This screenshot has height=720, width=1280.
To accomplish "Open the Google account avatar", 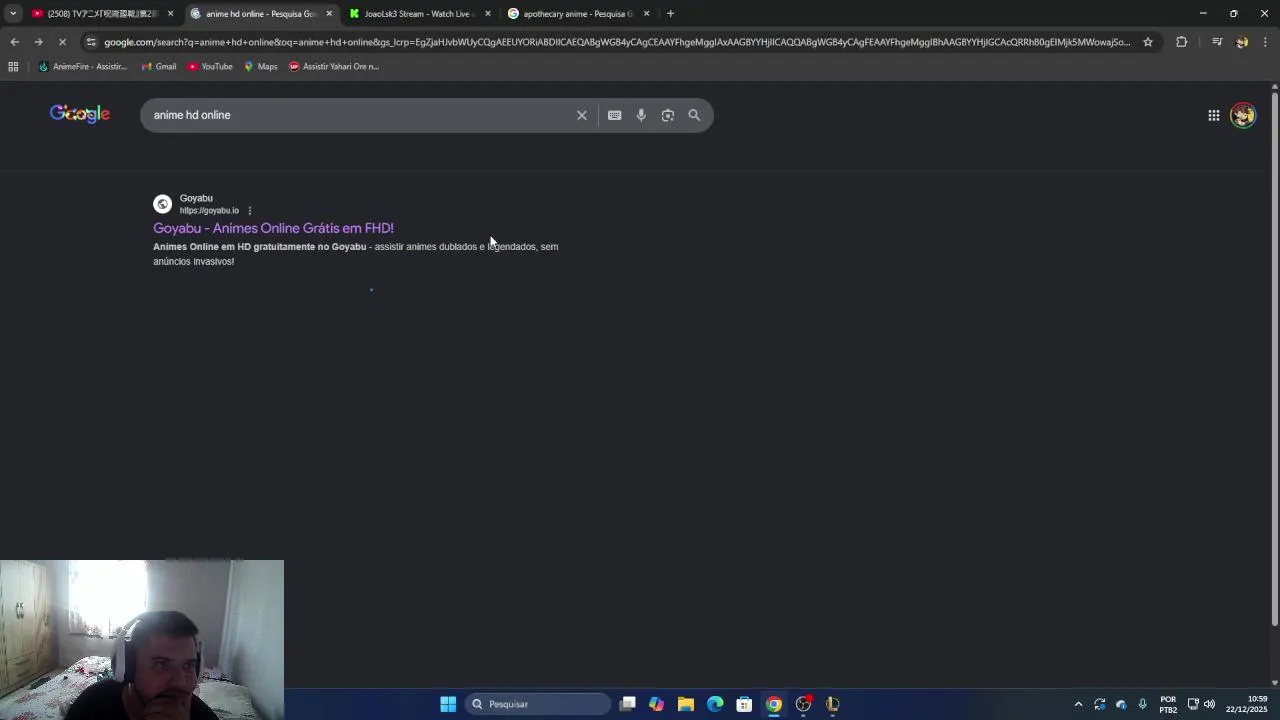I will [x=1243, y=115].
